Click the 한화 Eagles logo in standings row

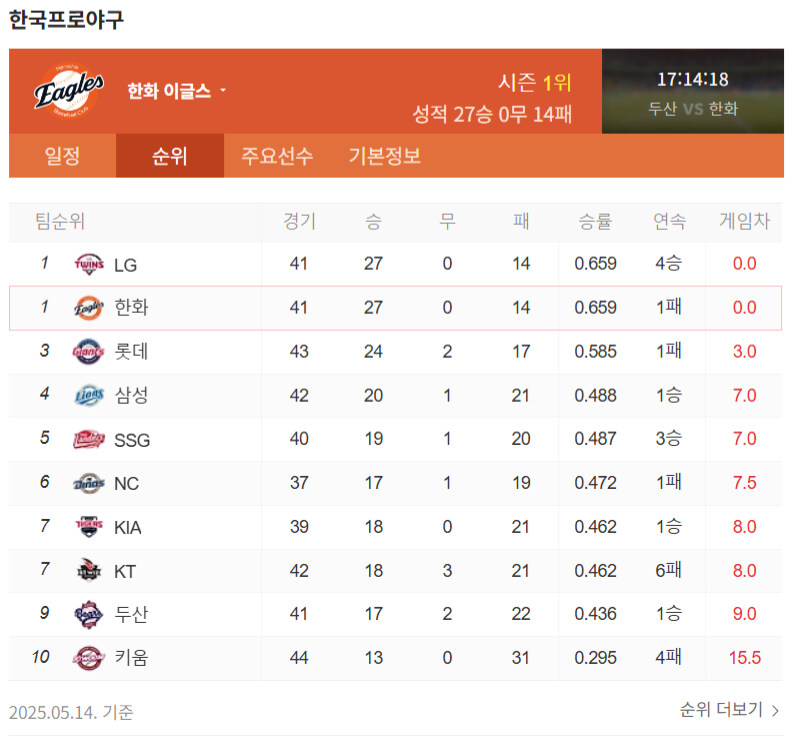pos(89,307)
